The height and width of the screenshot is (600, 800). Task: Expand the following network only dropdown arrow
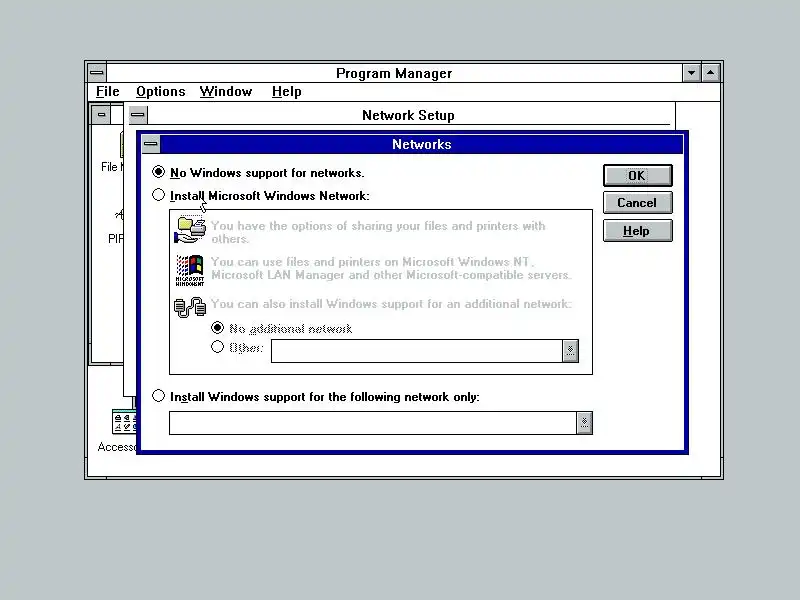(x=584, y=423)
